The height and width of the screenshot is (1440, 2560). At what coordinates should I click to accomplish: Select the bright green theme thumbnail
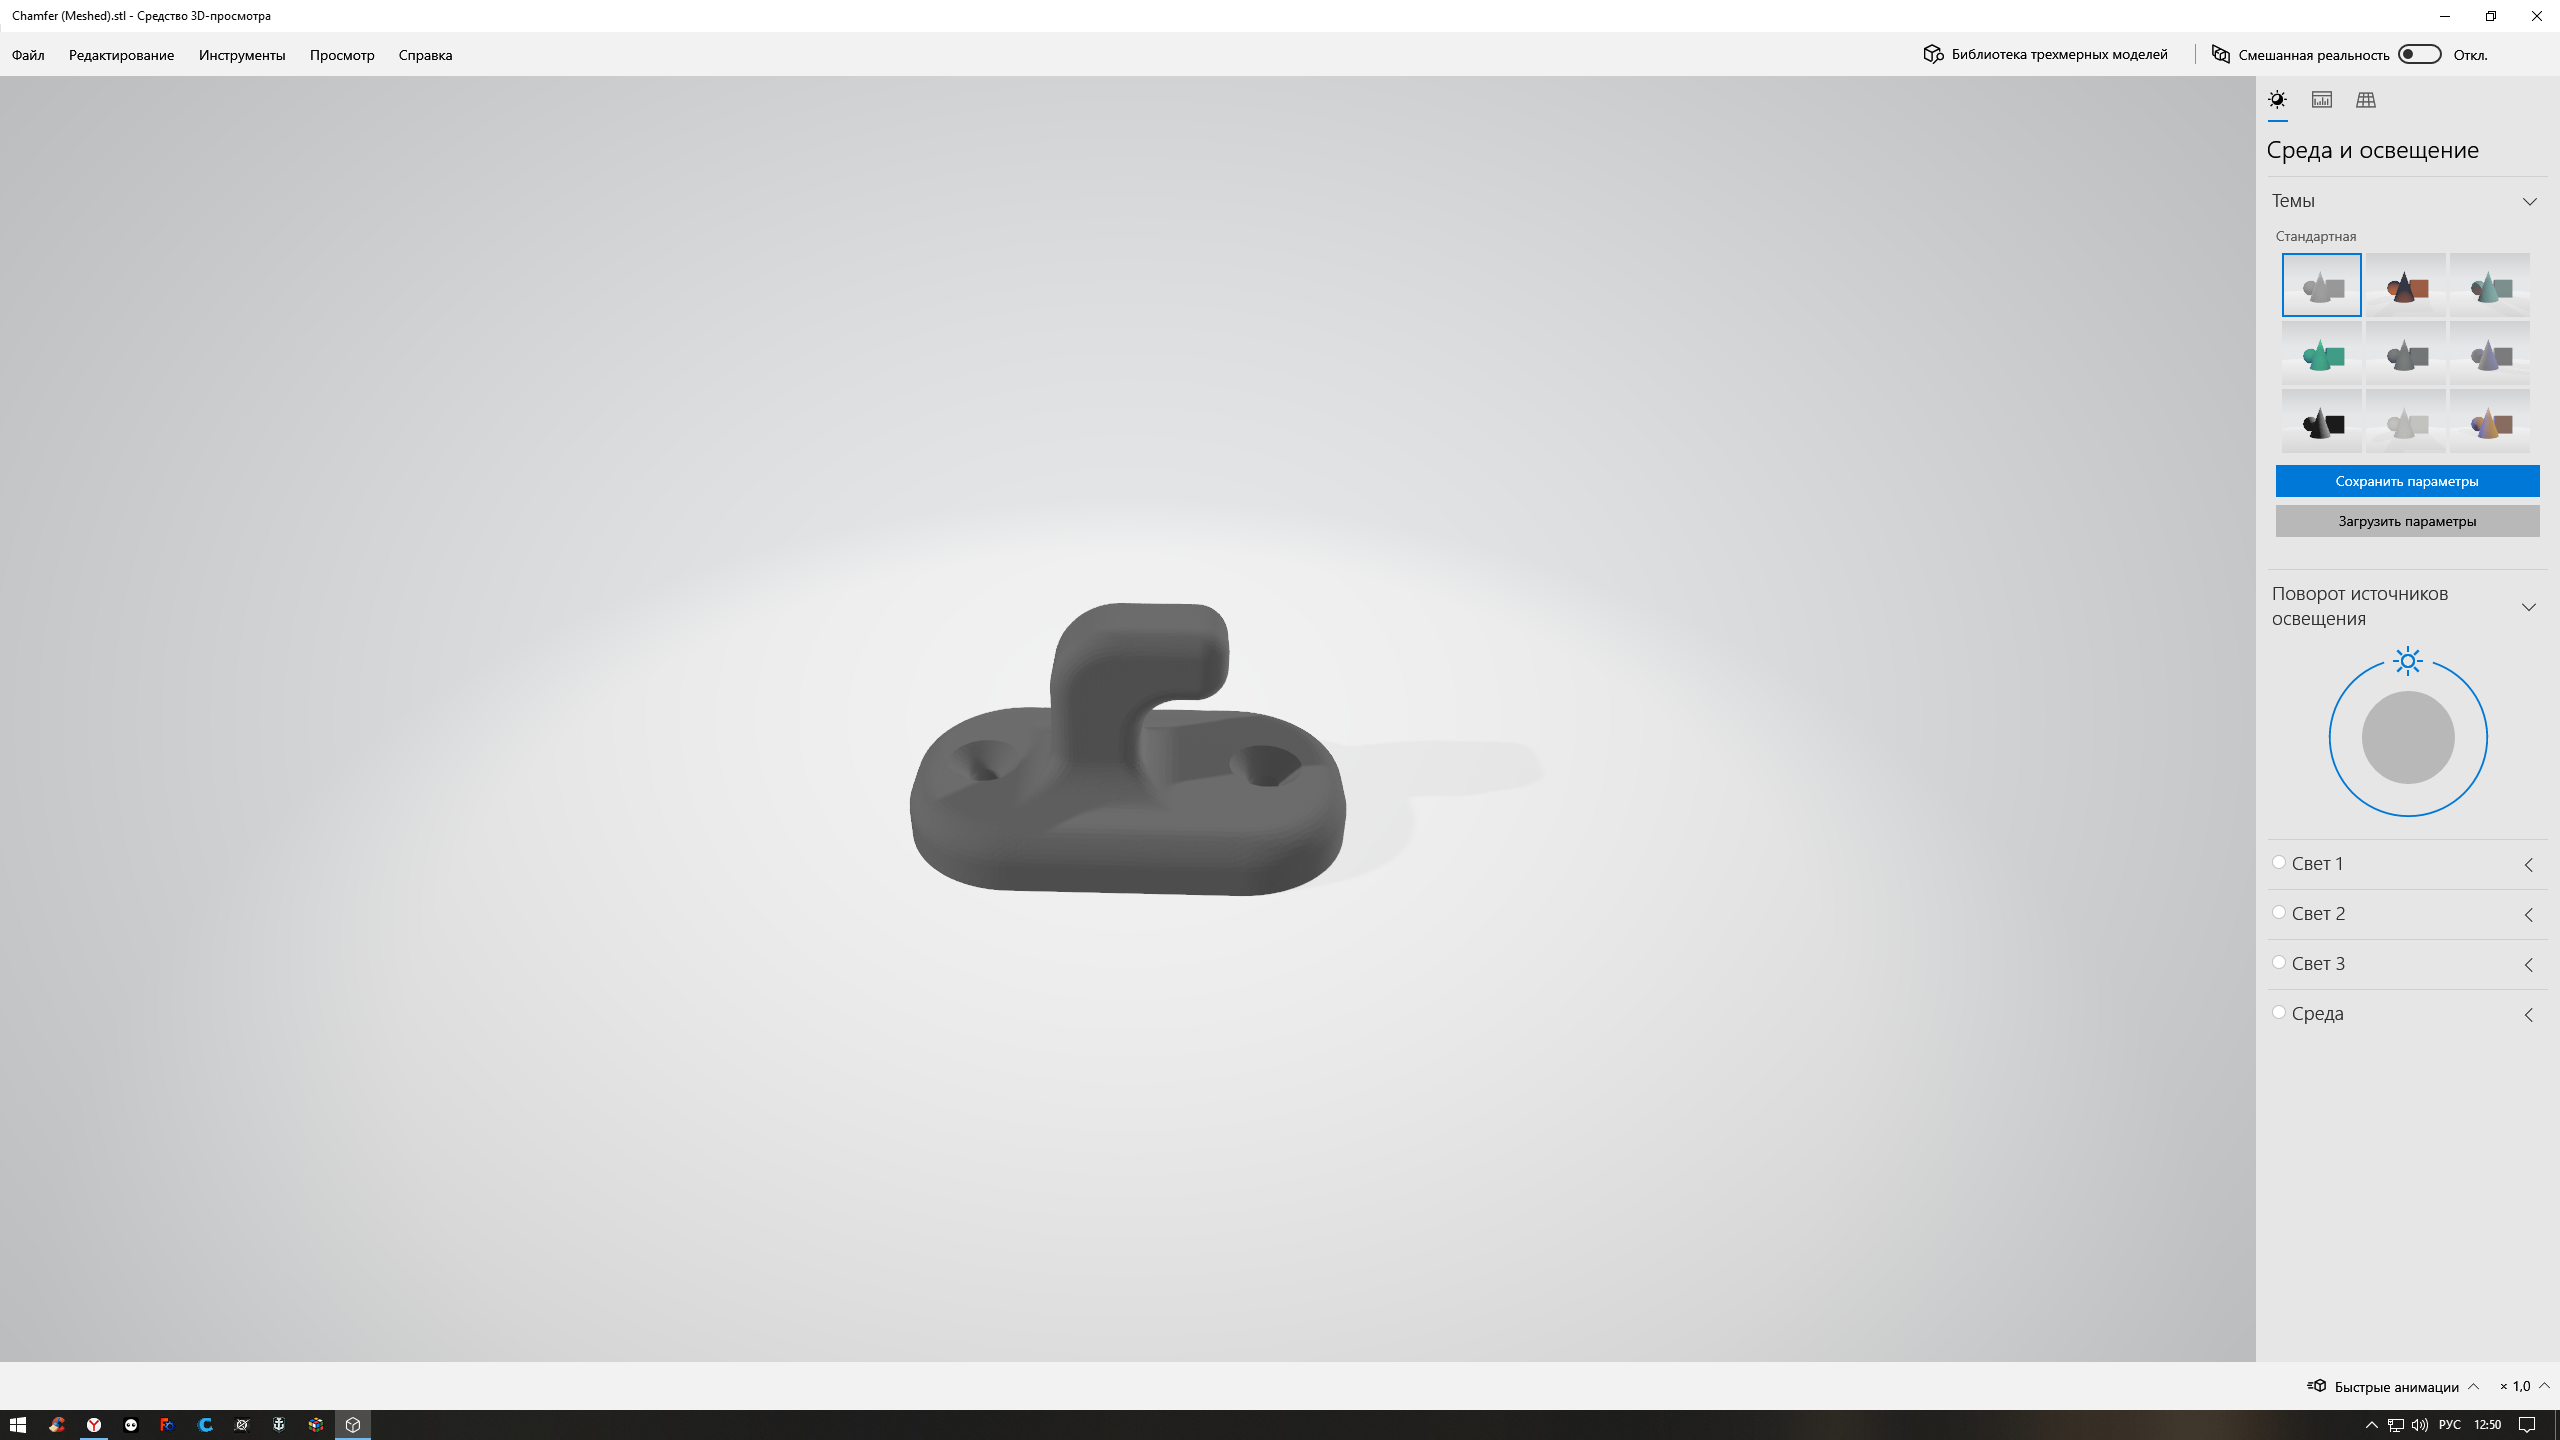(2321, 353)
